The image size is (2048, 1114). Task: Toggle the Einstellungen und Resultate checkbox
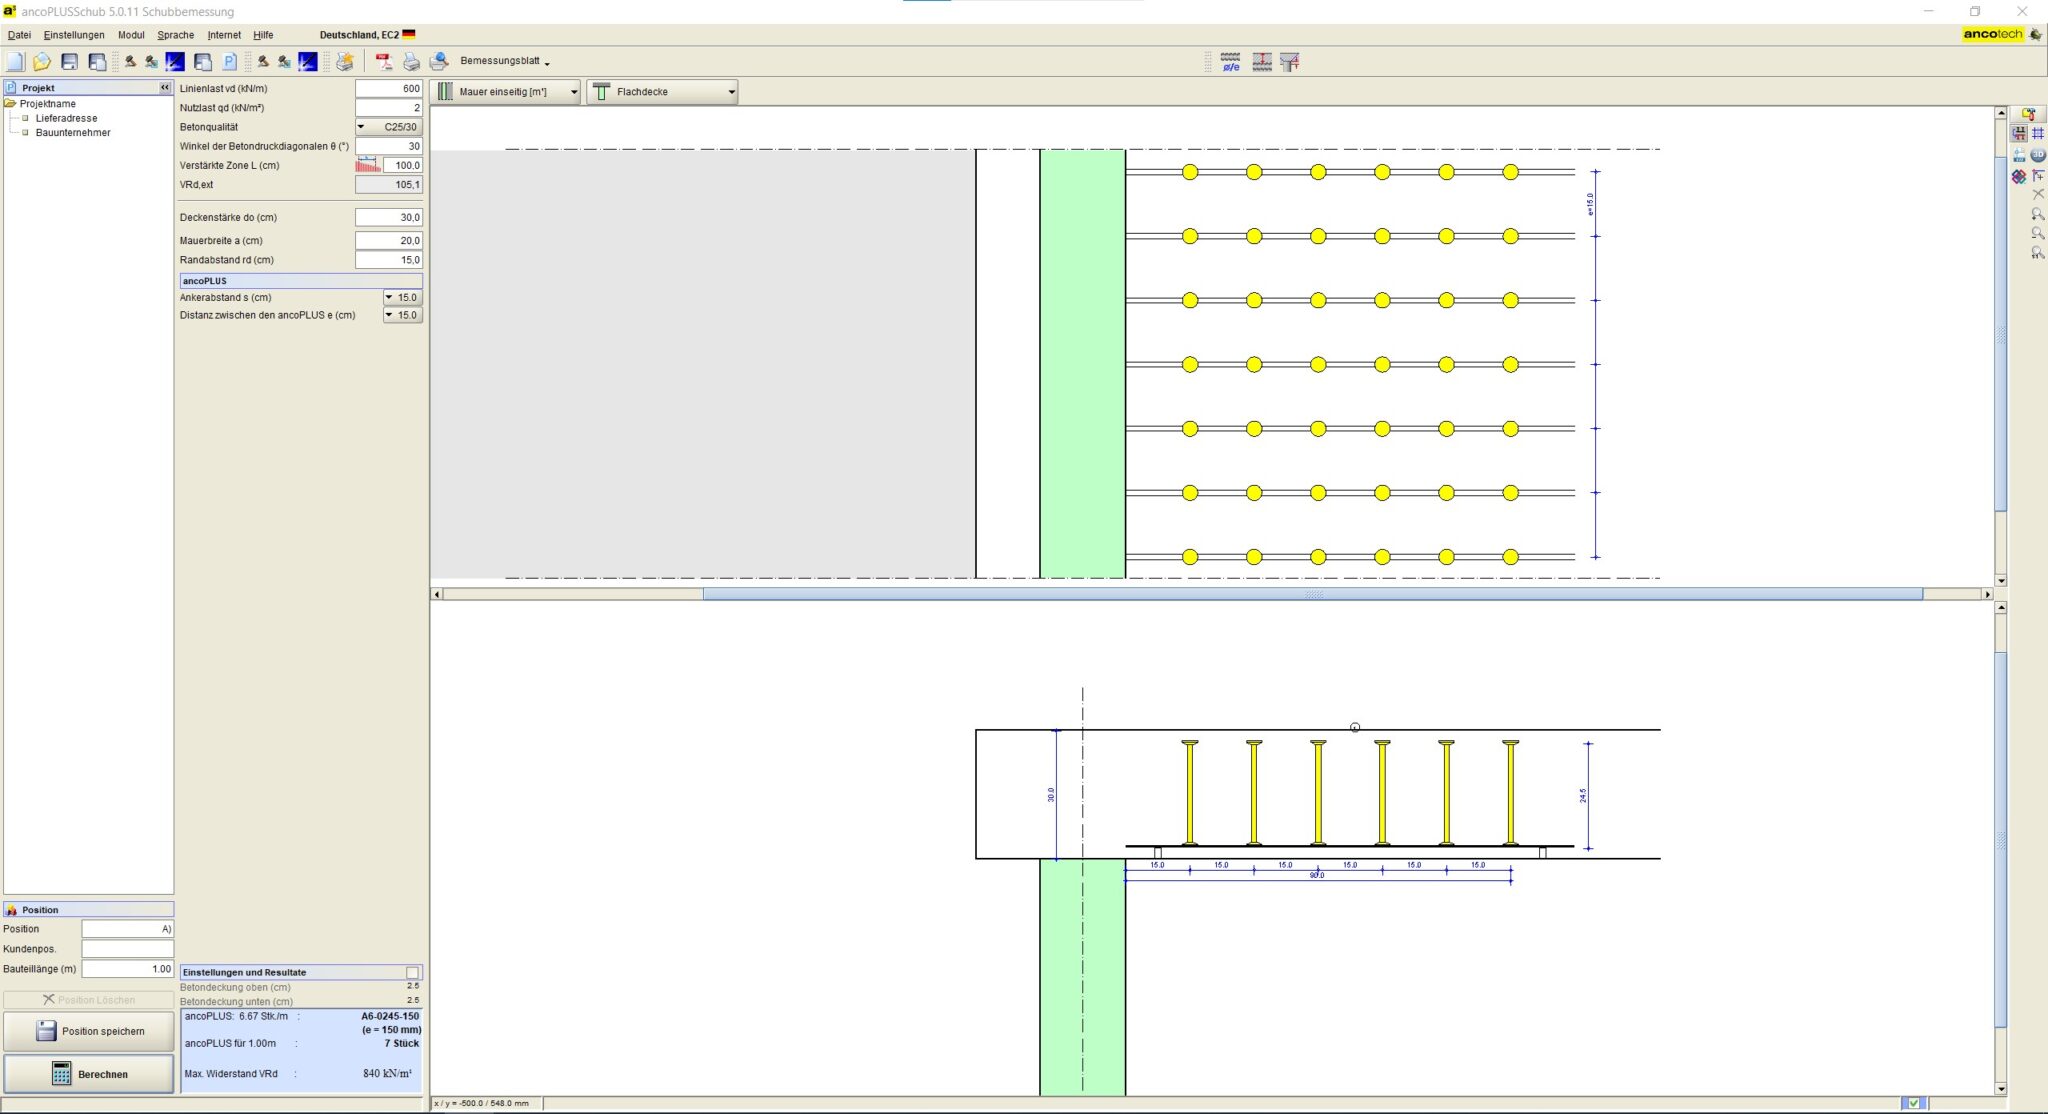[412, 972]
